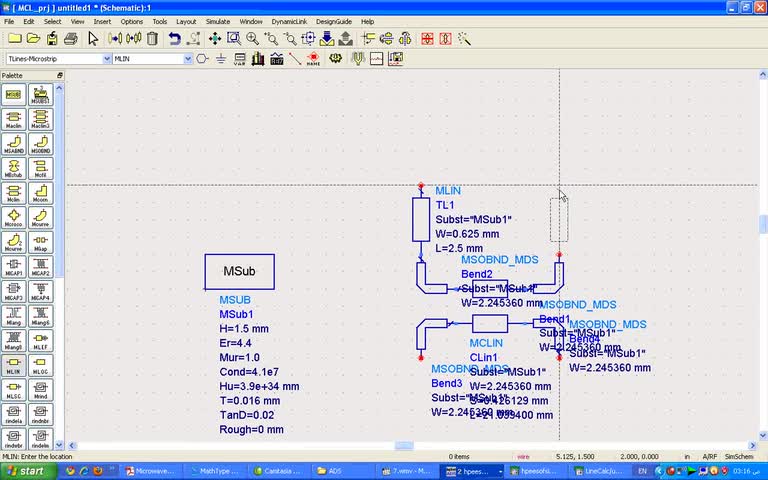Image resolution: width=768 pixels, height=480 pixels.
Task: Select the MSUB palette component
Action: point(13,95)
